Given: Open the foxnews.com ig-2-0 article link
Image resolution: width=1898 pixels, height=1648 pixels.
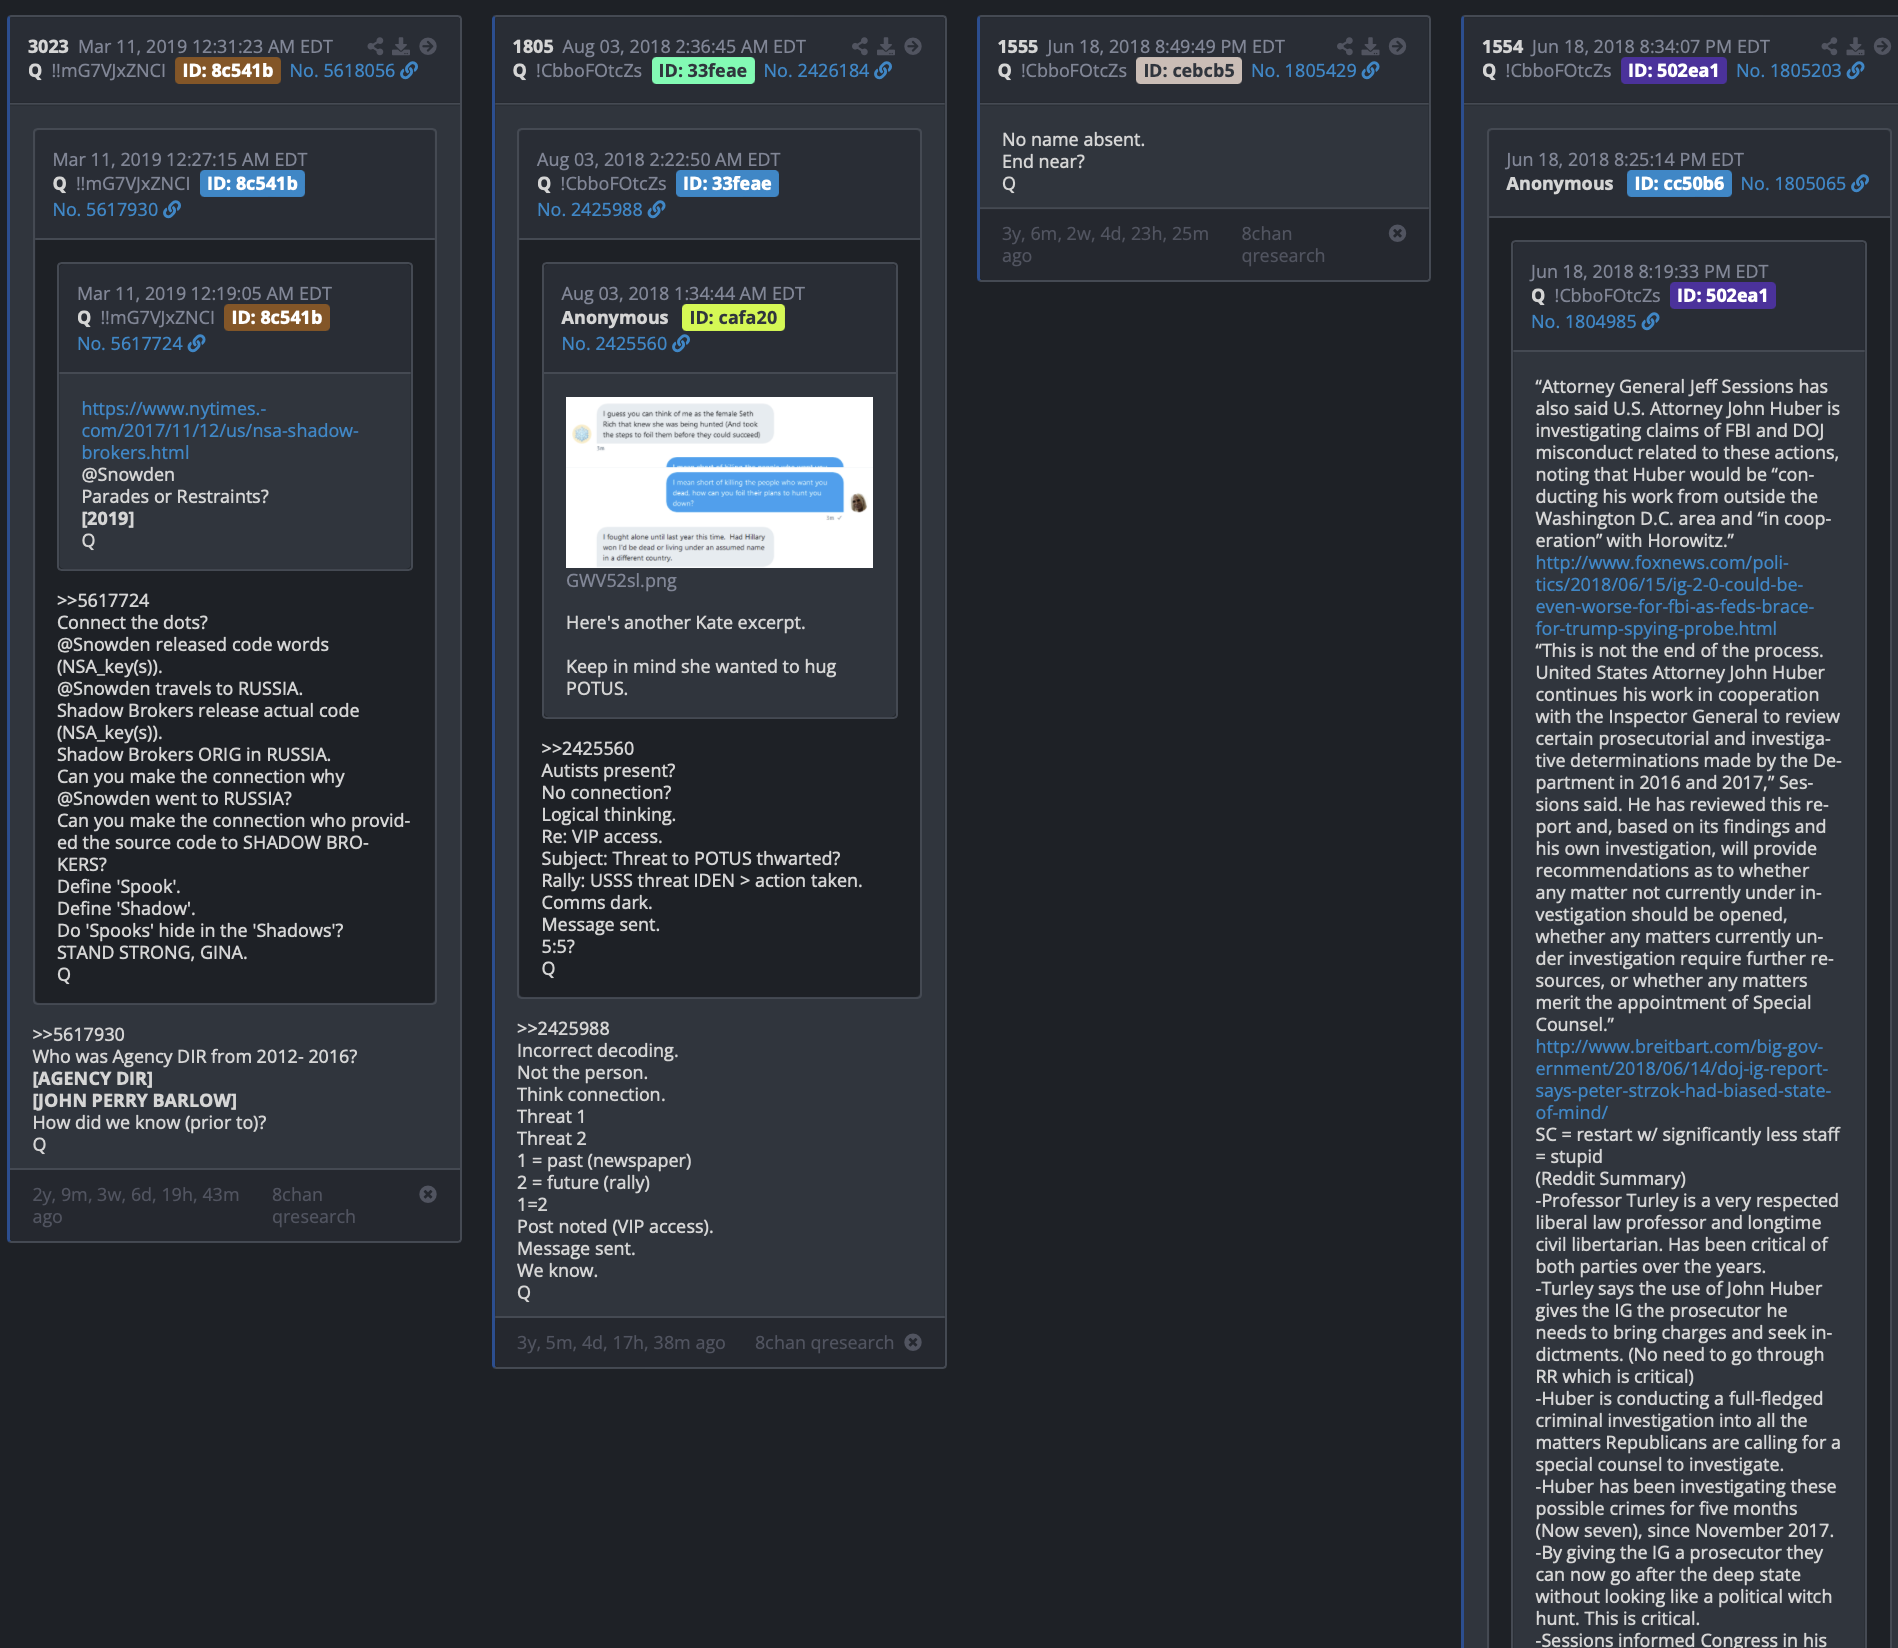Looking at the screenshot, I should pos(1675,596).
